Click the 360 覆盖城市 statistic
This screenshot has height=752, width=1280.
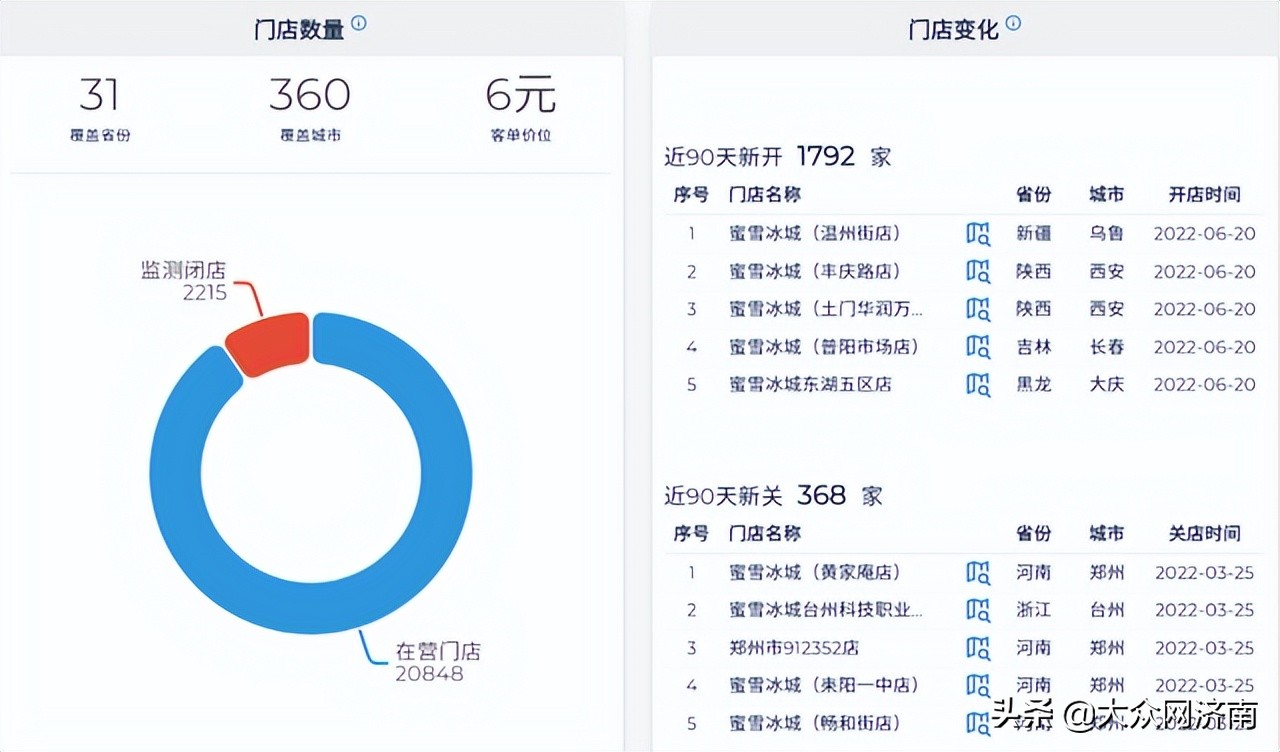310,109
